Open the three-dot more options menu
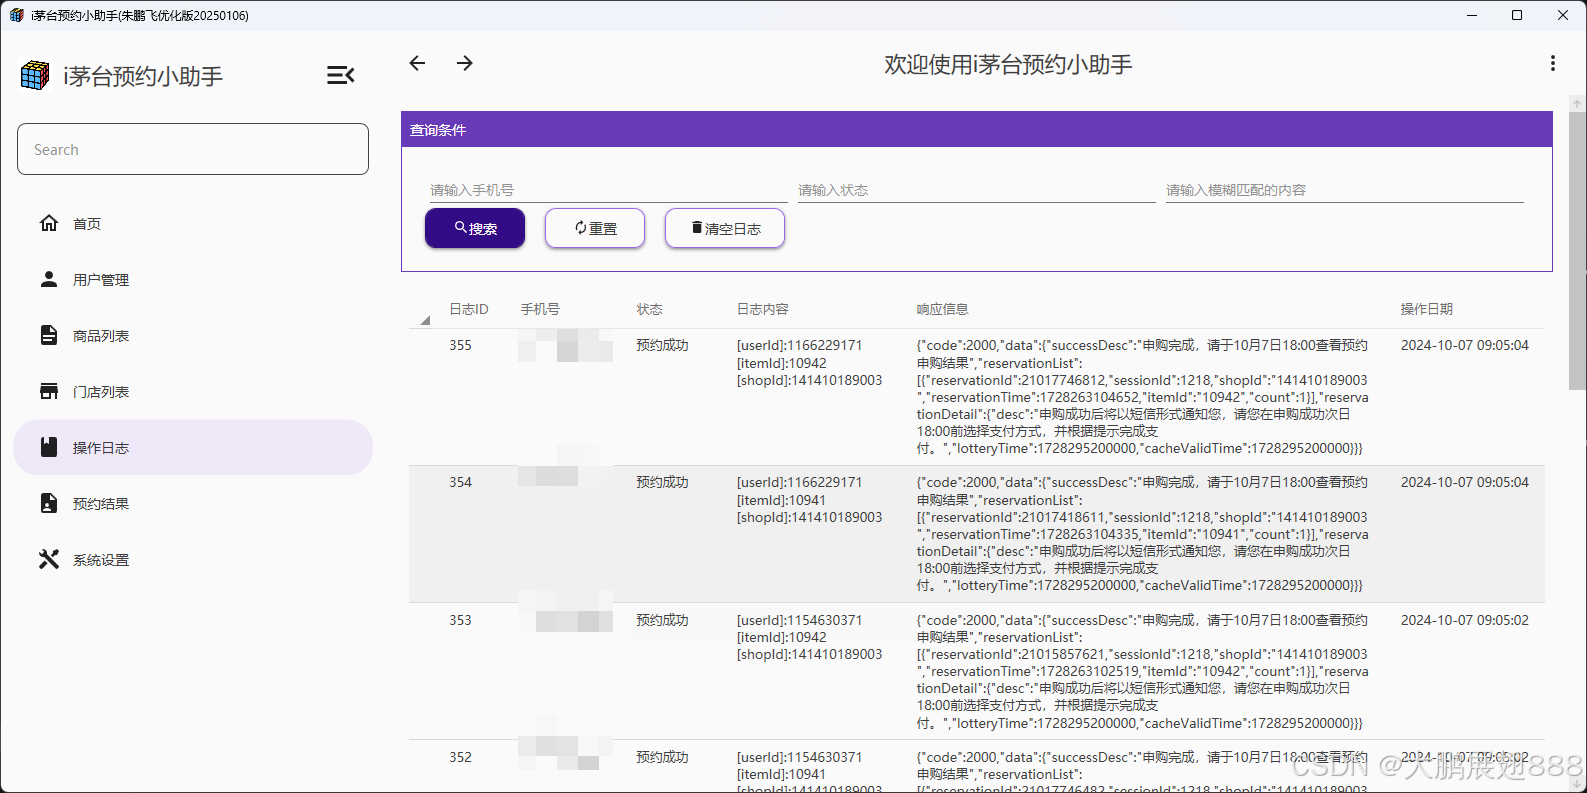This screenshot has height=793, width=1587. pos(1552,63)
